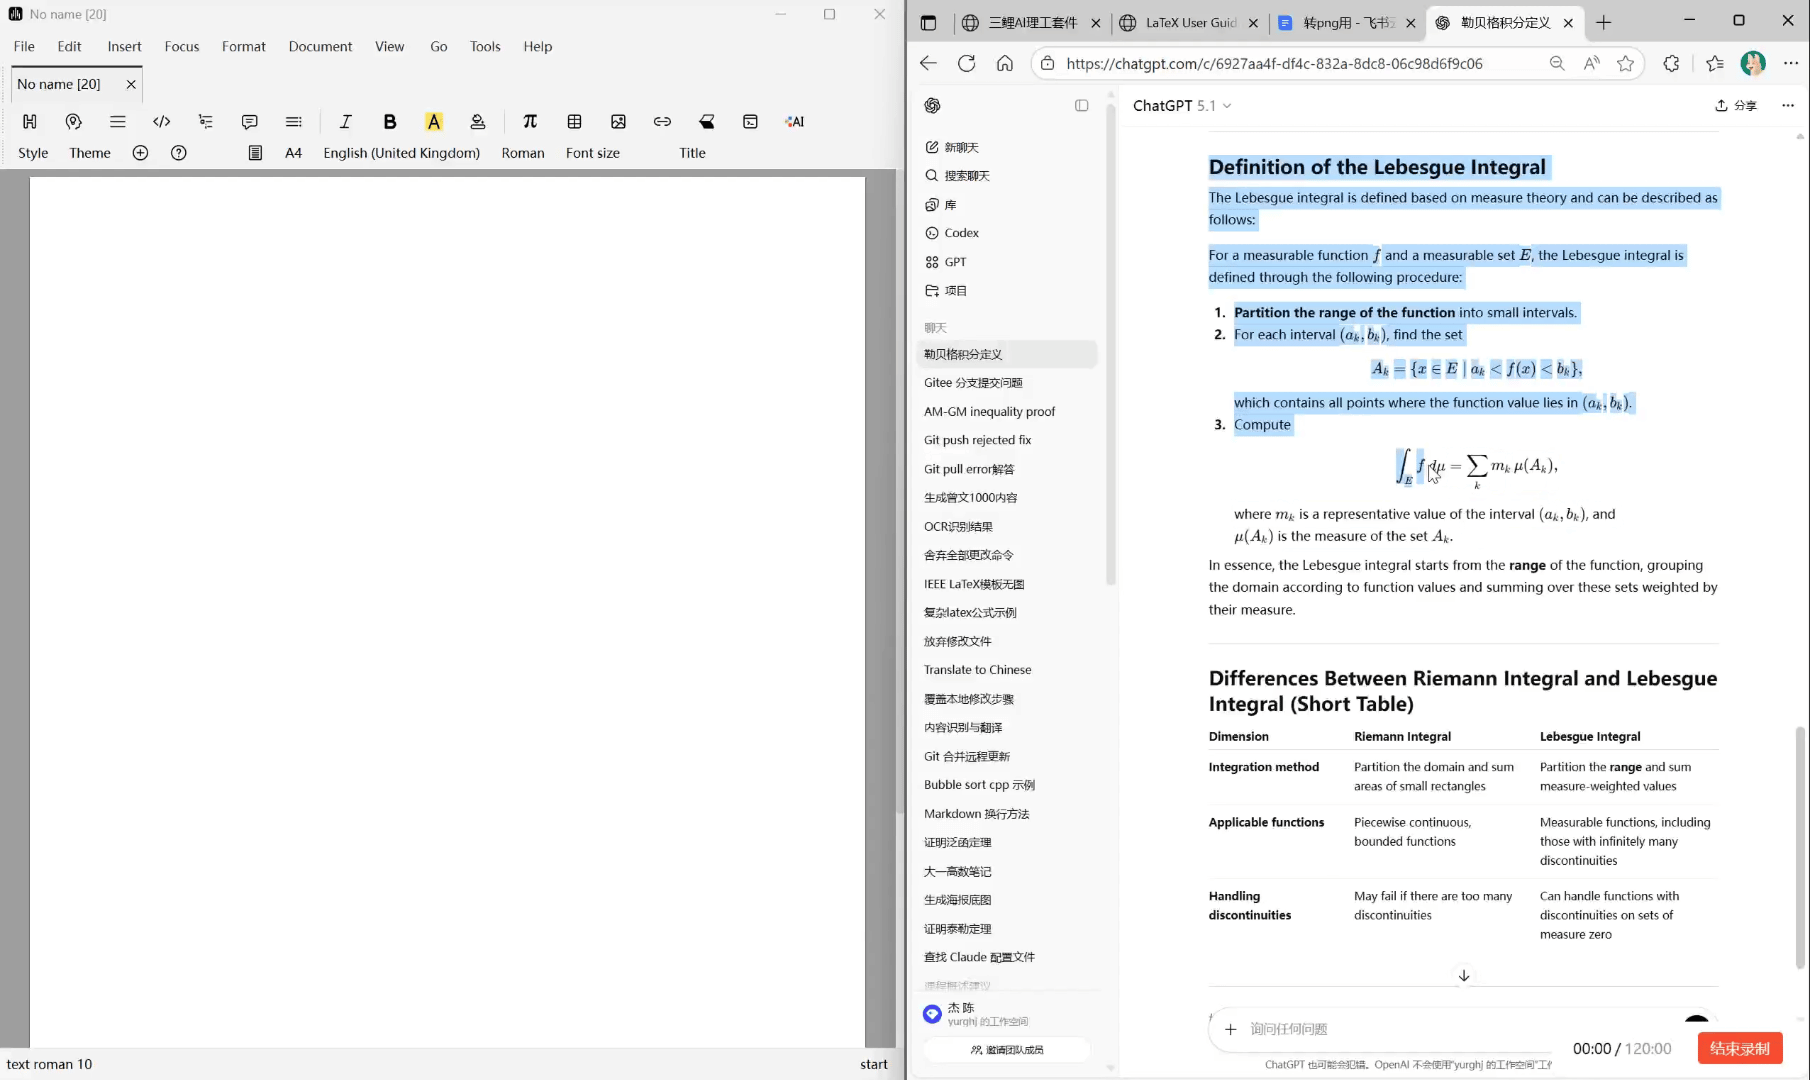Click the yellow text highlight colour button
This screenshot has height=1080, width=1810.
pos(433,122)
